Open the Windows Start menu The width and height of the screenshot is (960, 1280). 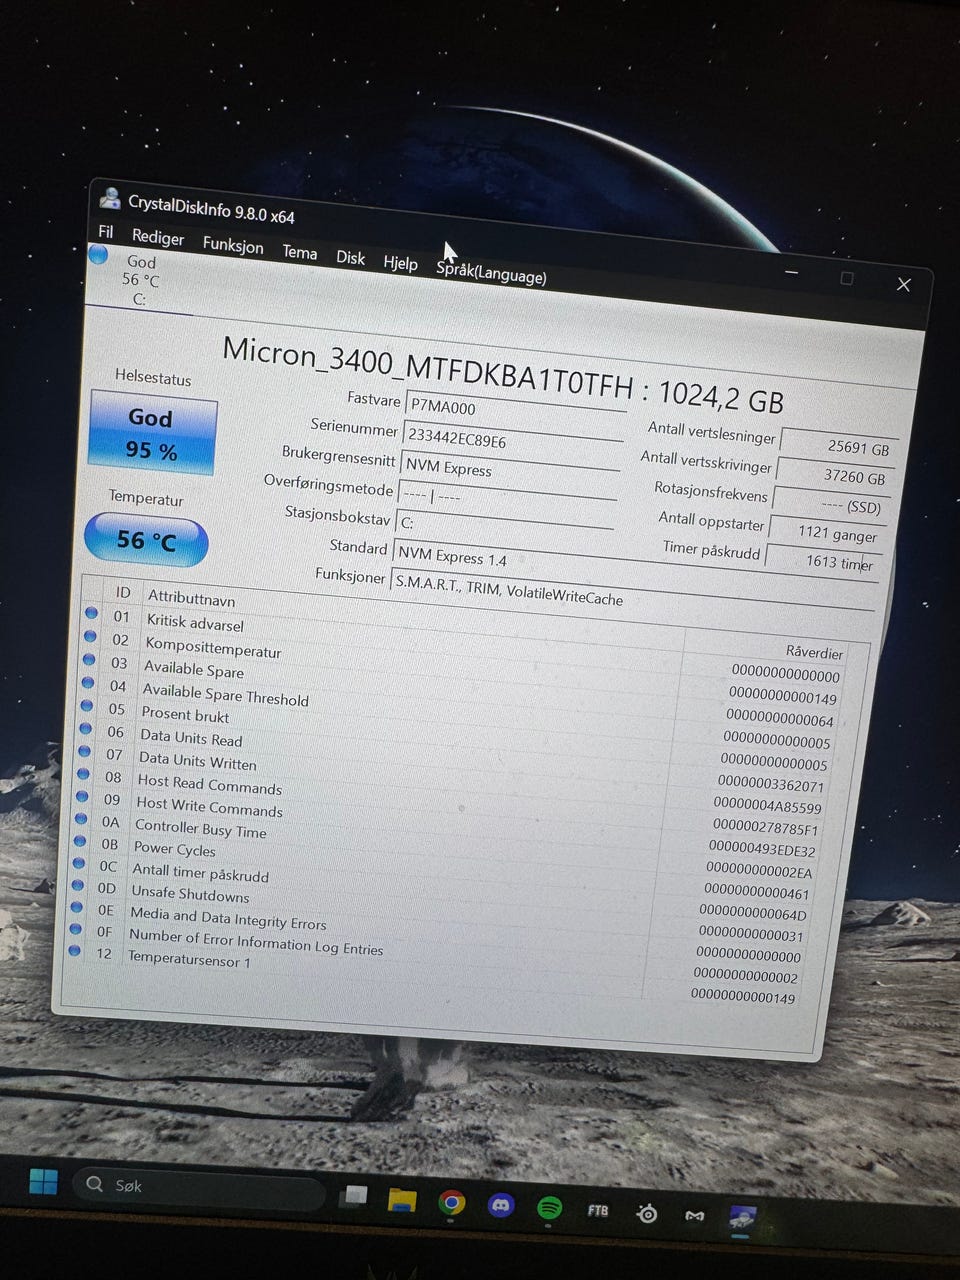(43, 1182)
